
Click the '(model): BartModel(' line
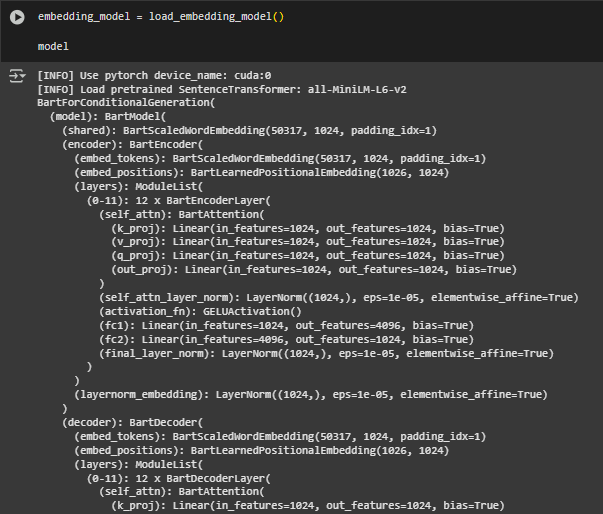click(108, 116)
